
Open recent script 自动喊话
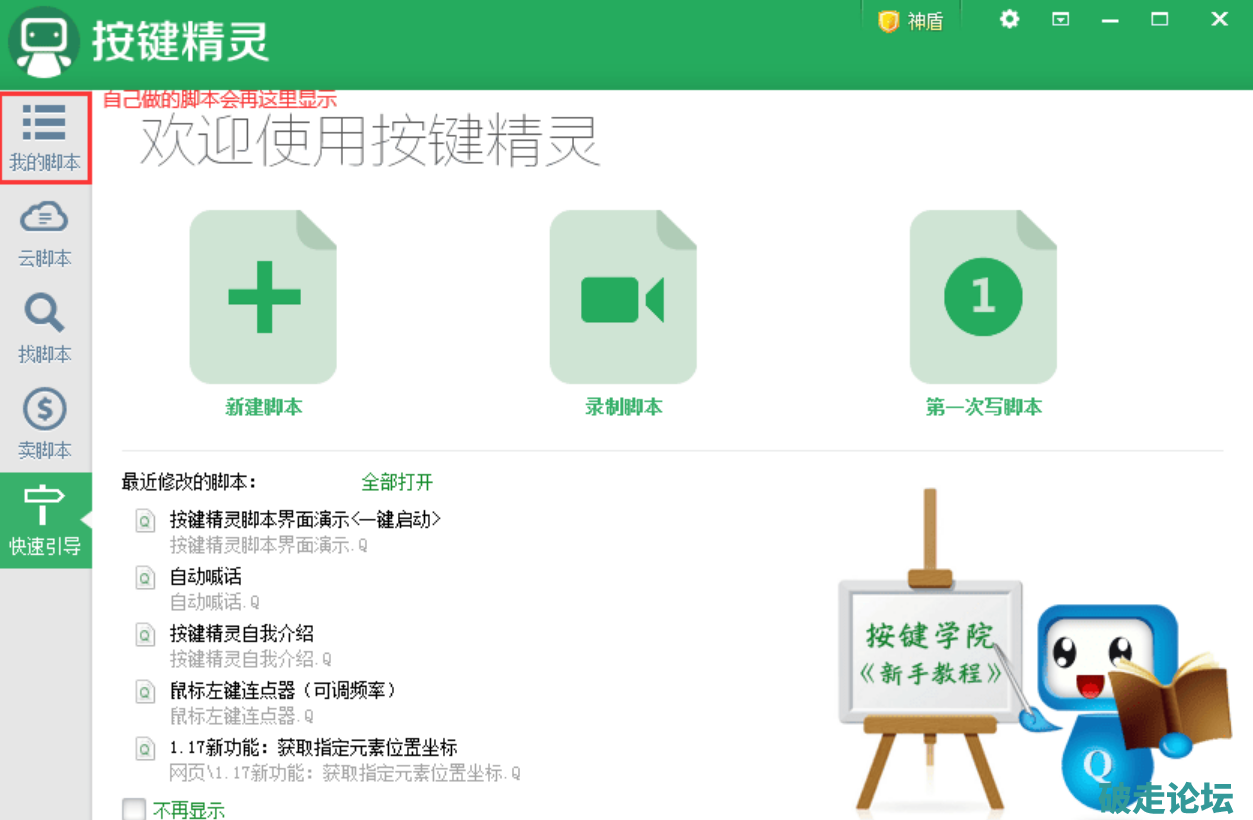[206, 577]
